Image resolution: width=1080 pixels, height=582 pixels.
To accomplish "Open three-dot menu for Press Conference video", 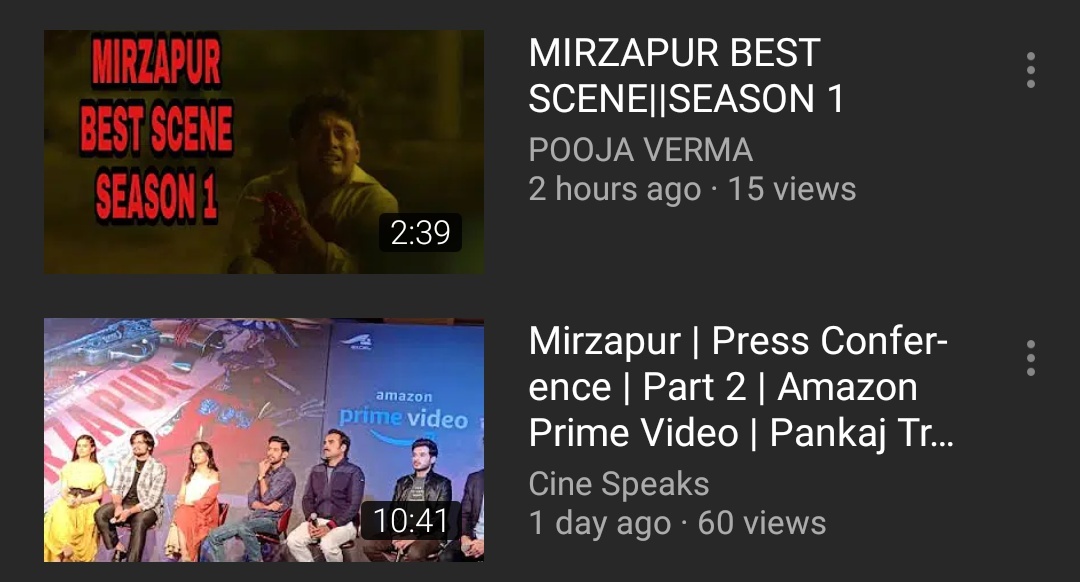I will click(x=1030, y=358).
